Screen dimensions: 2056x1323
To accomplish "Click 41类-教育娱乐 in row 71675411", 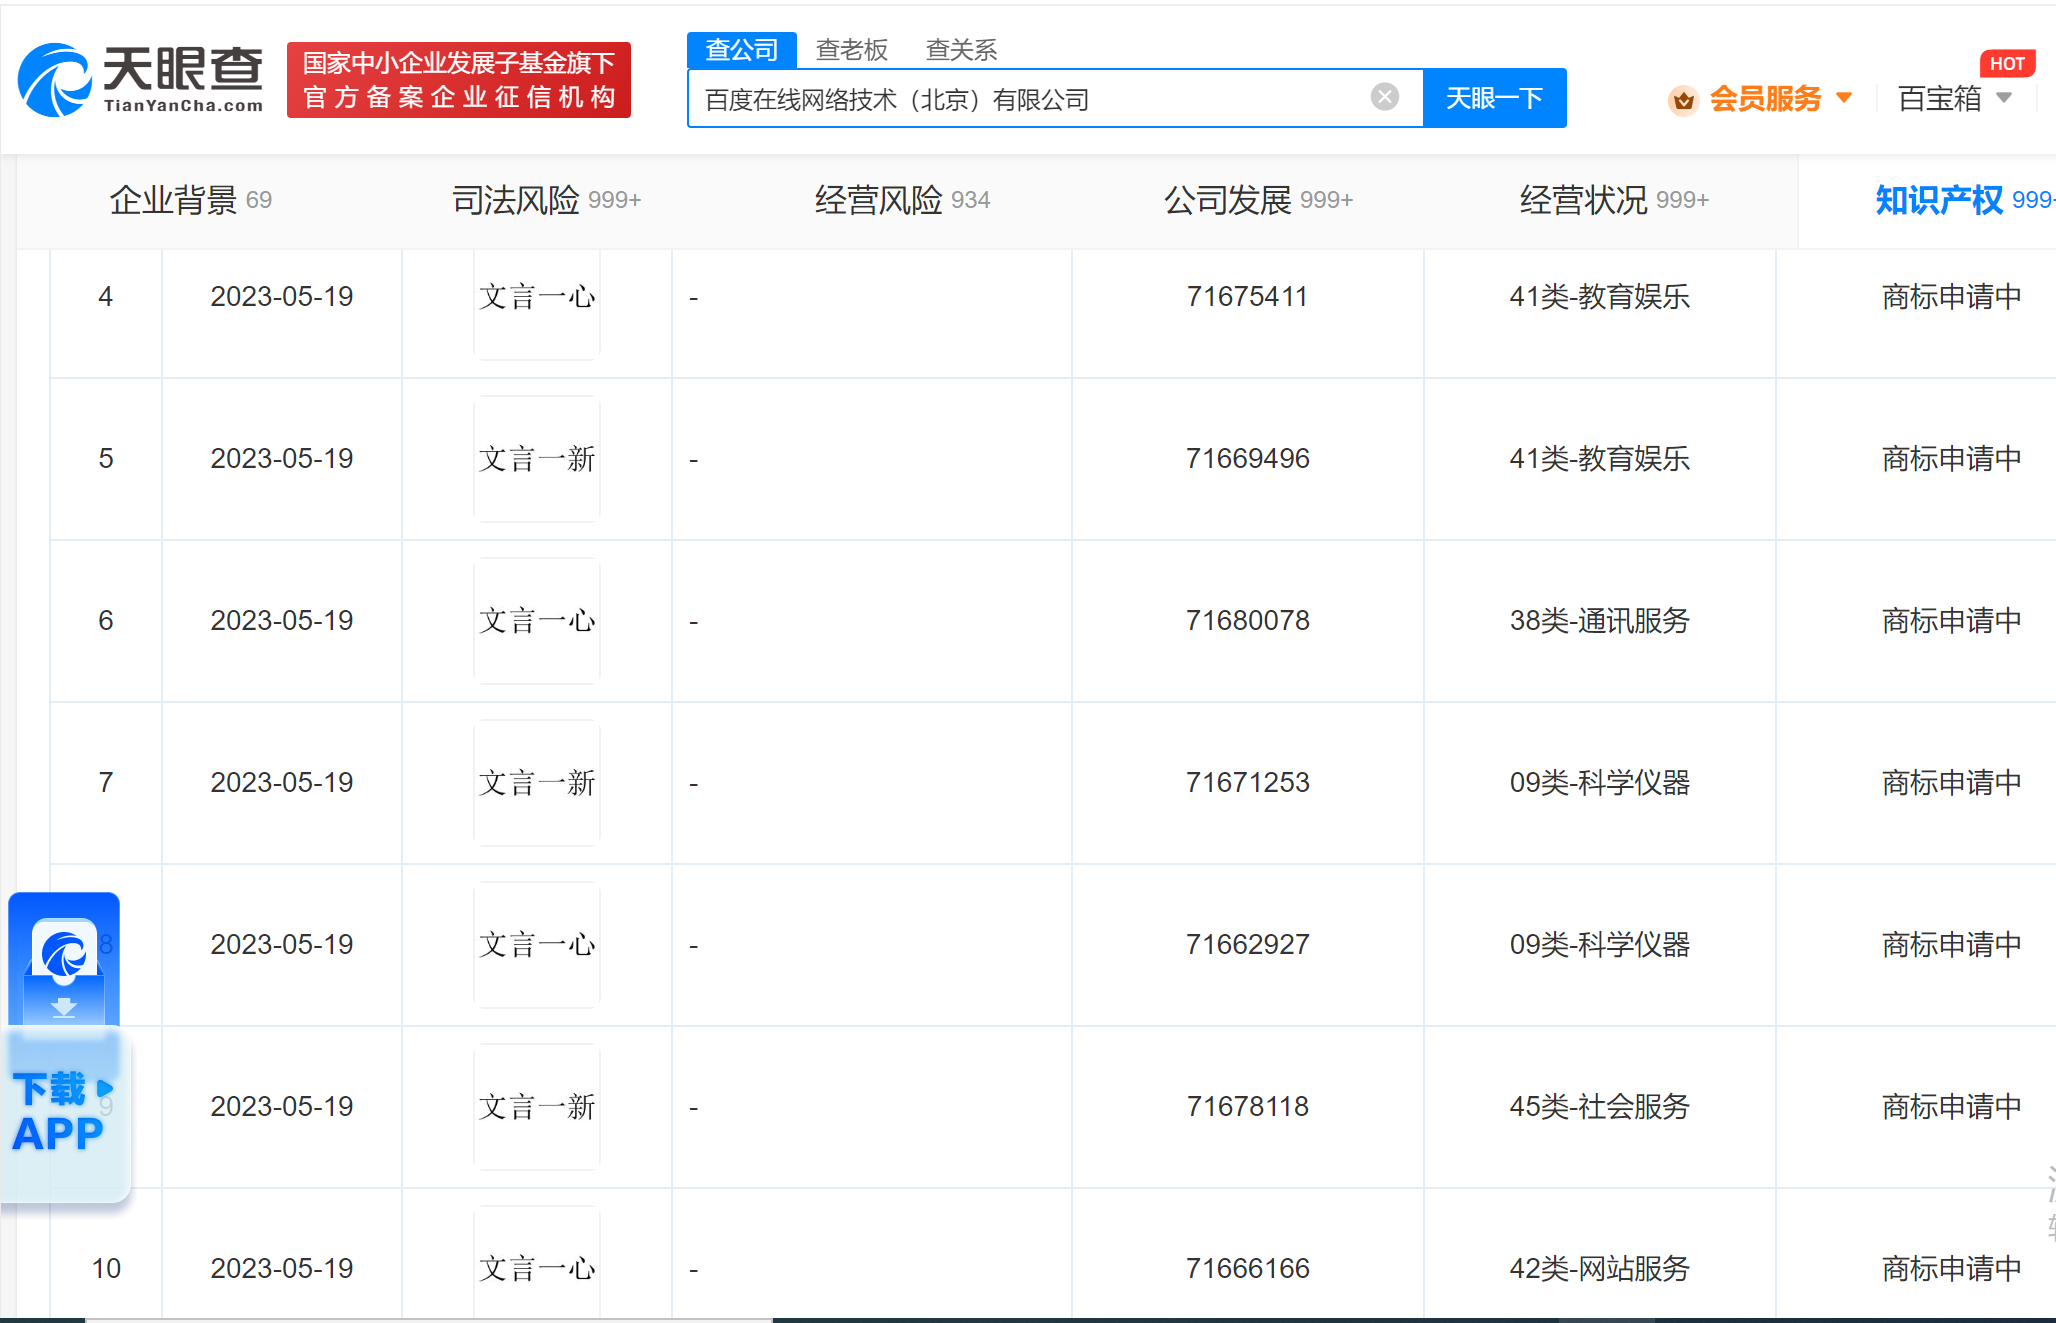I will 1599,297.
